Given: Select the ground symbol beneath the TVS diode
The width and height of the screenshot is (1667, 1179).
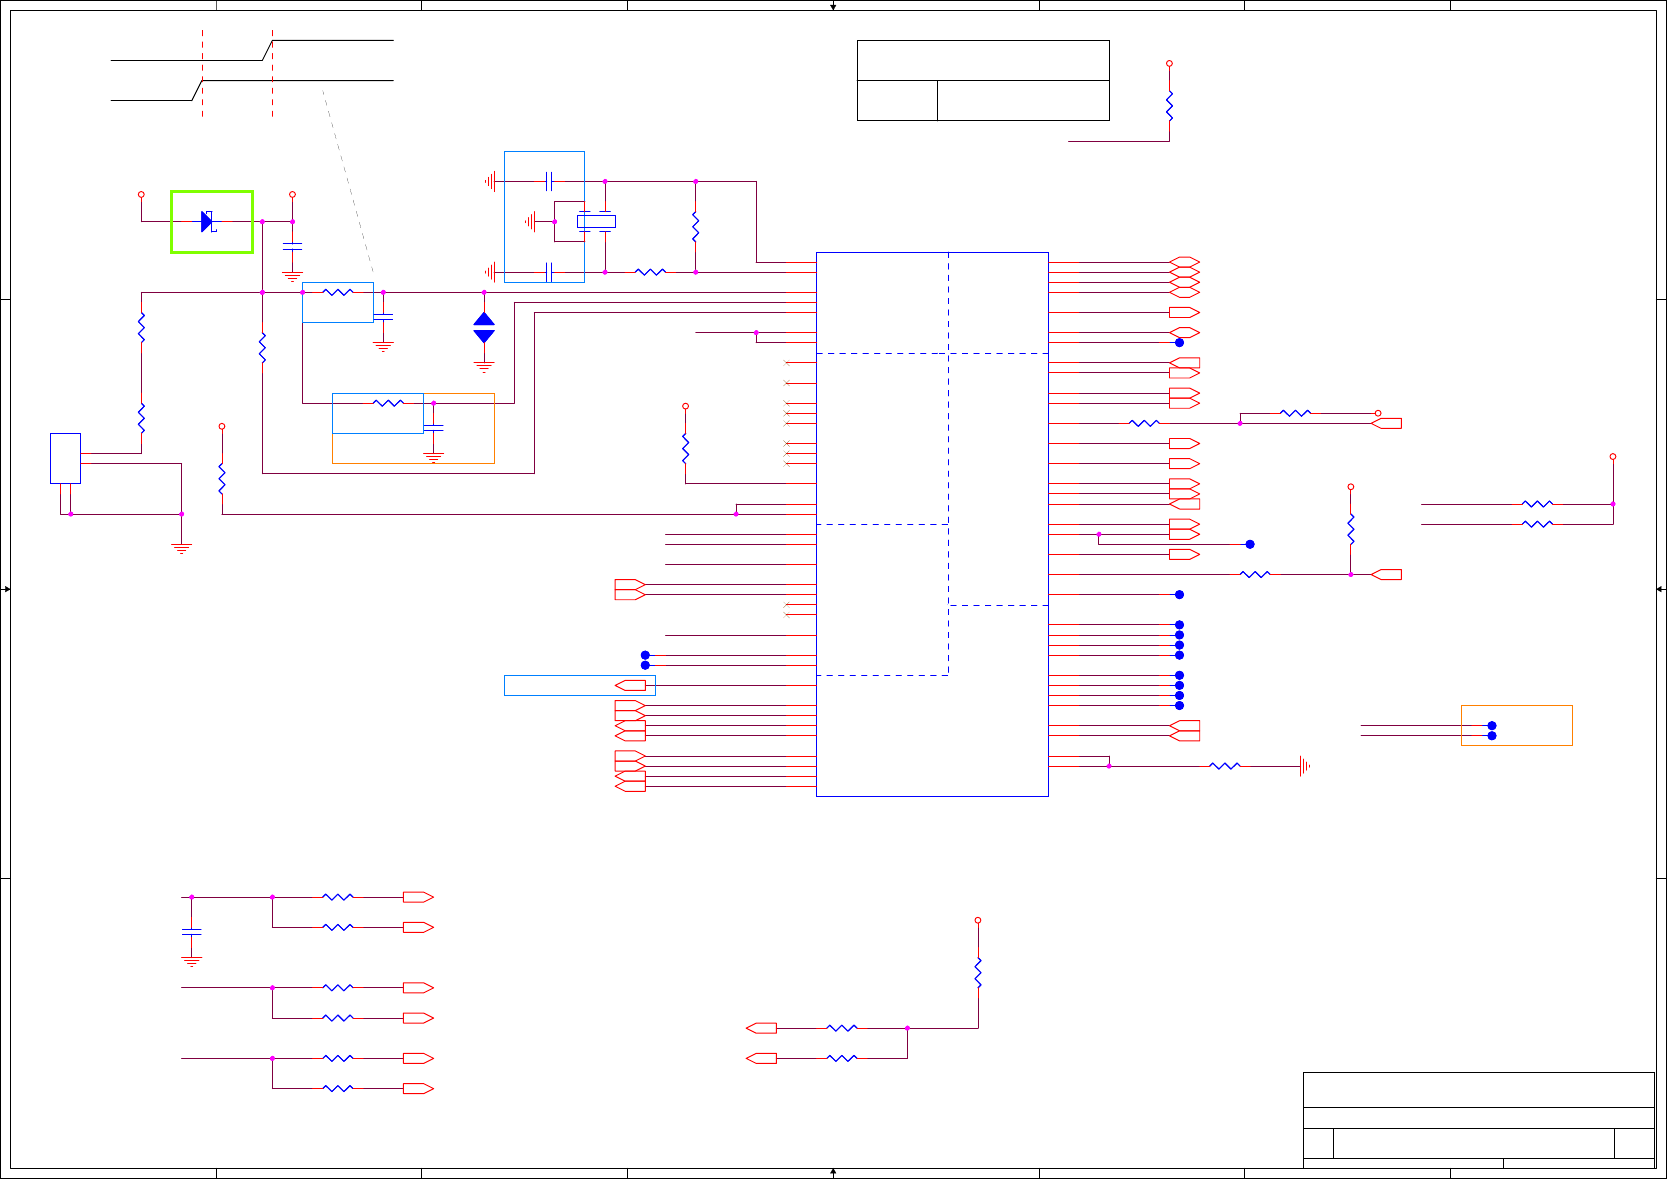Looking at the screenshot, I should (x=484, y=367).
